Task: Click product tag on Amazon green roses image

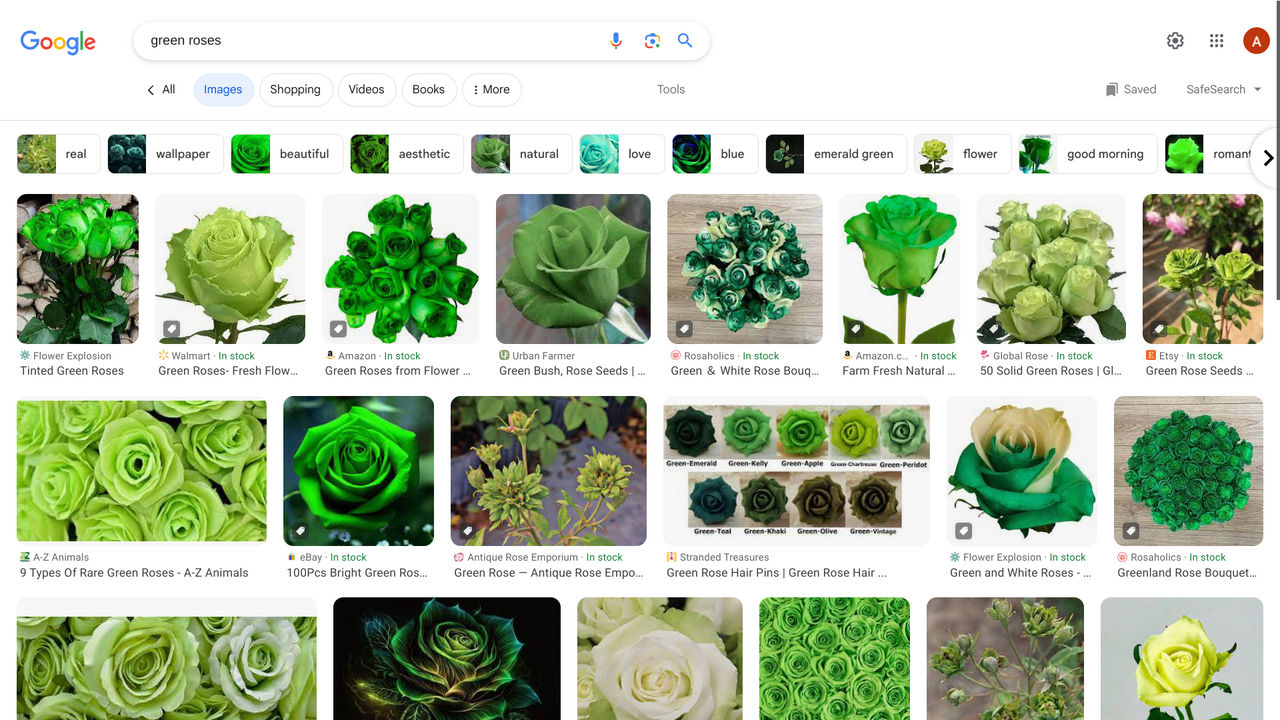Action: click(338, 328)
